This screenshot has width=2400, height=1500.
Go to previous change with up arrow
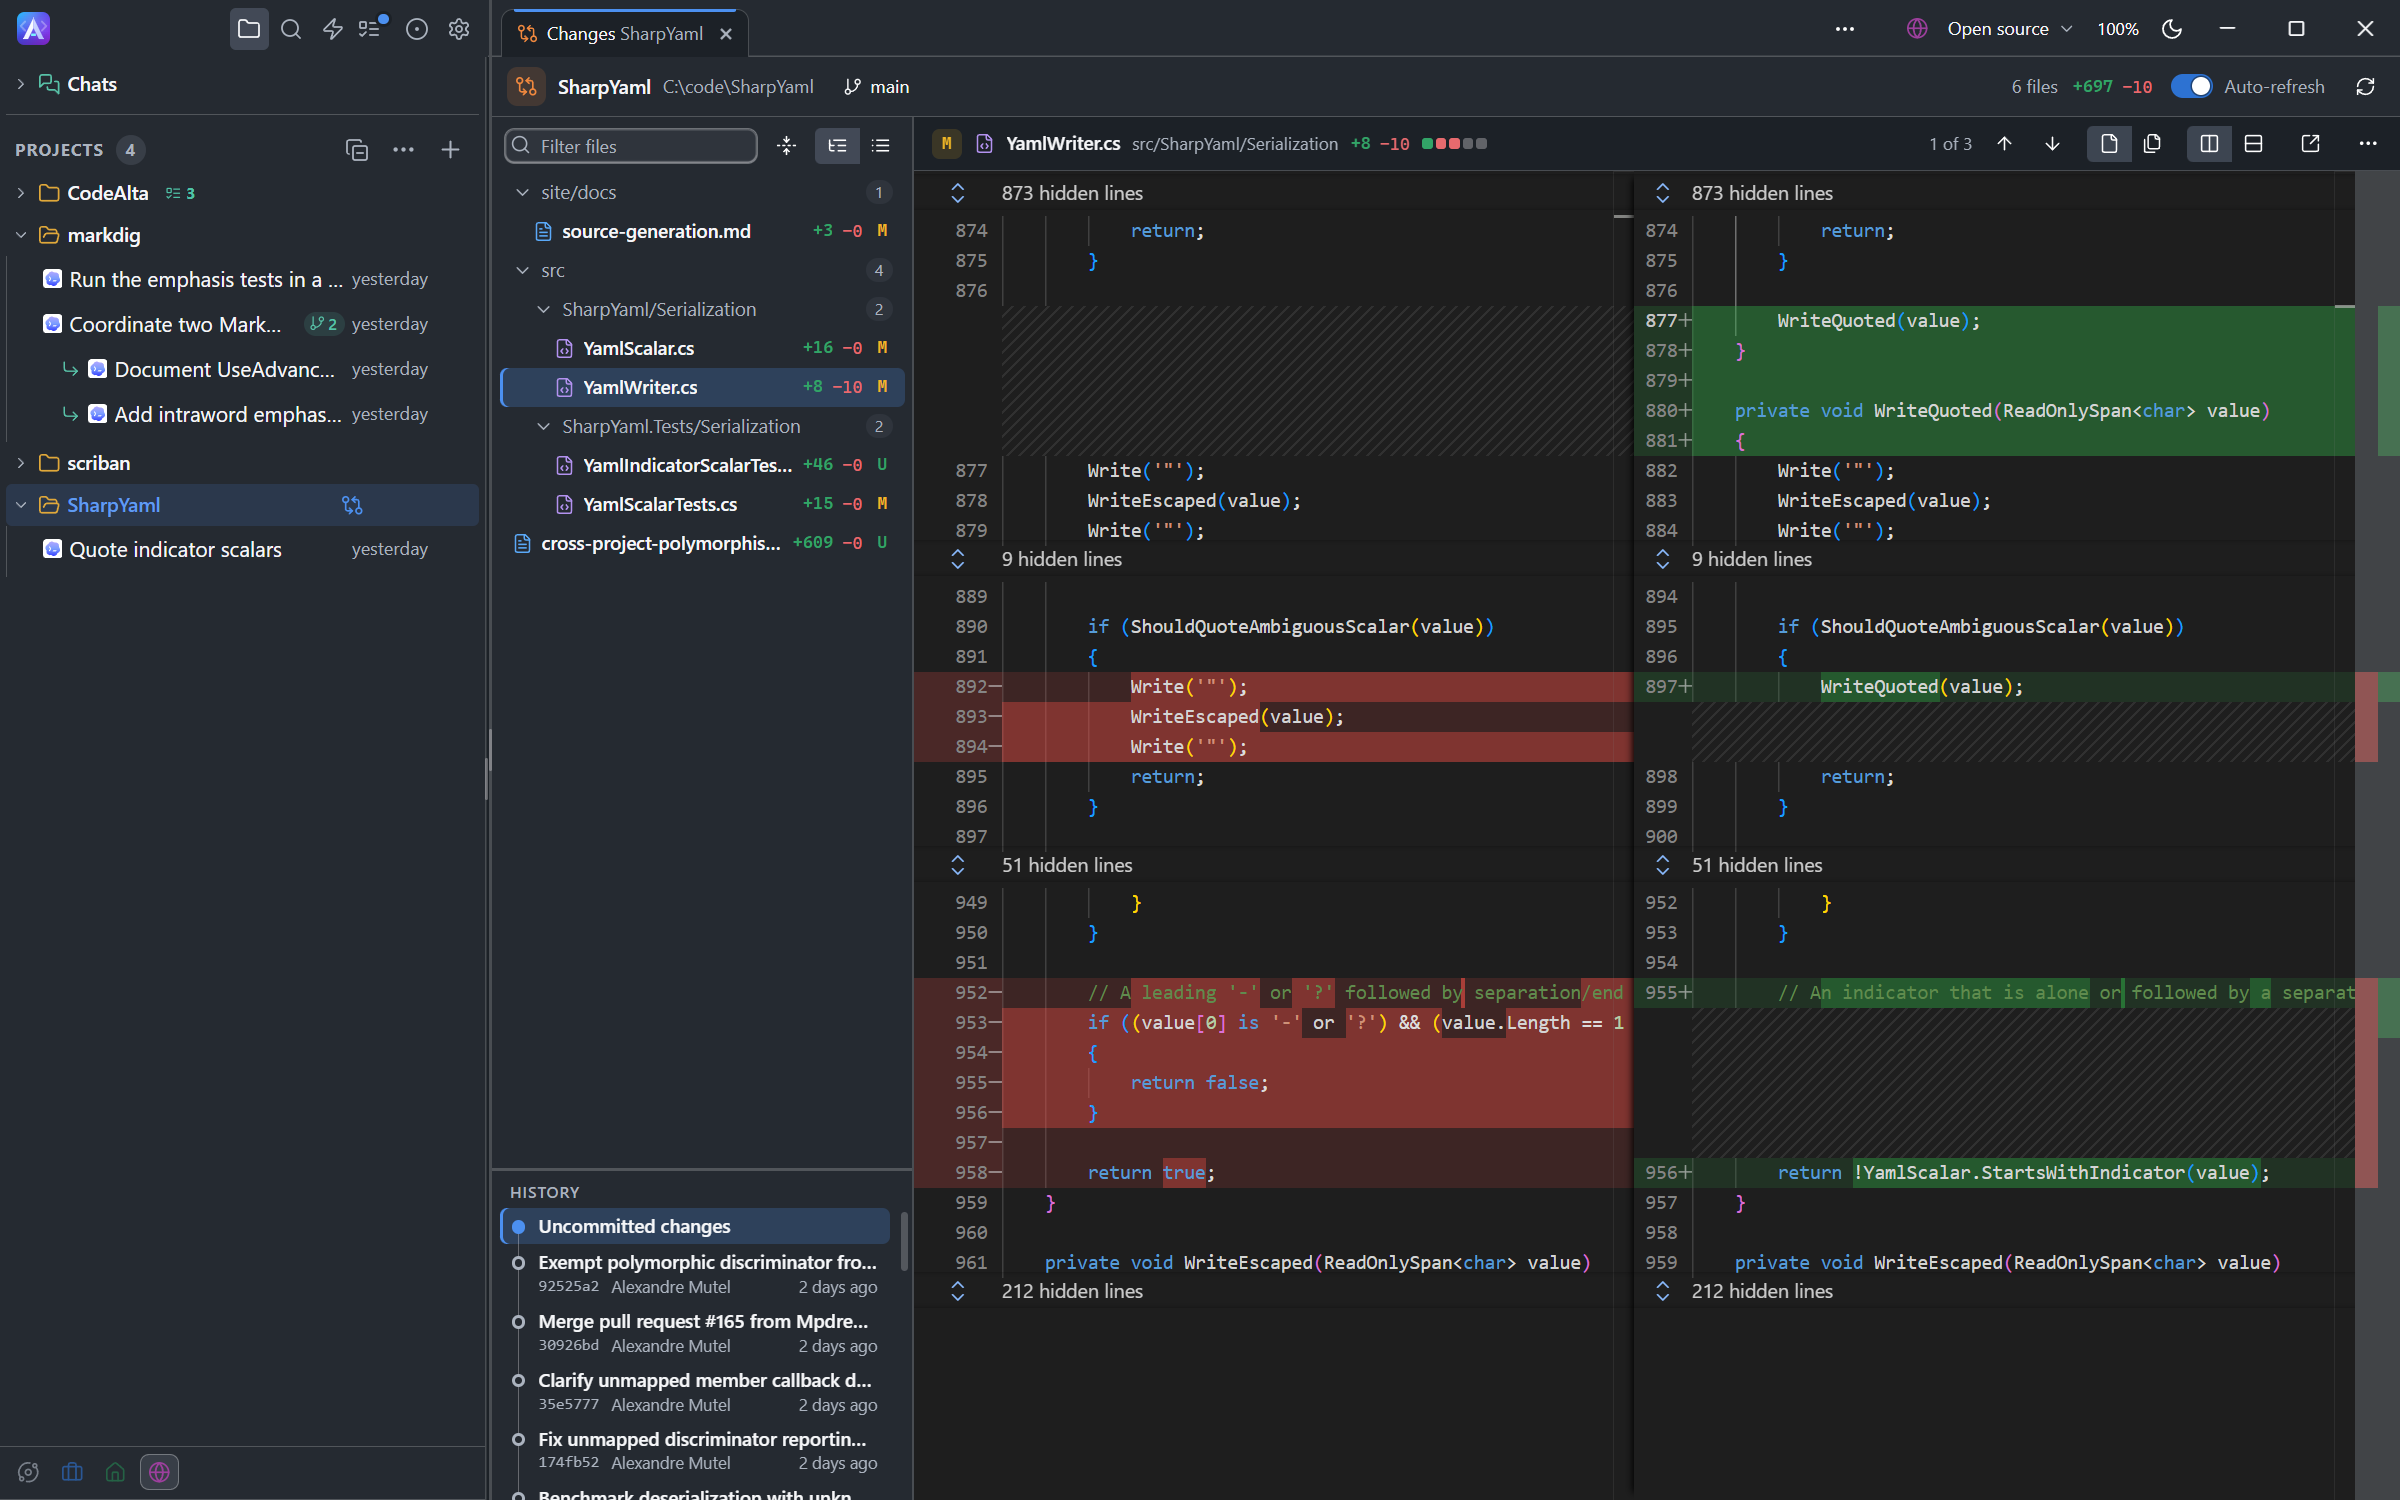coord(2005,144)
